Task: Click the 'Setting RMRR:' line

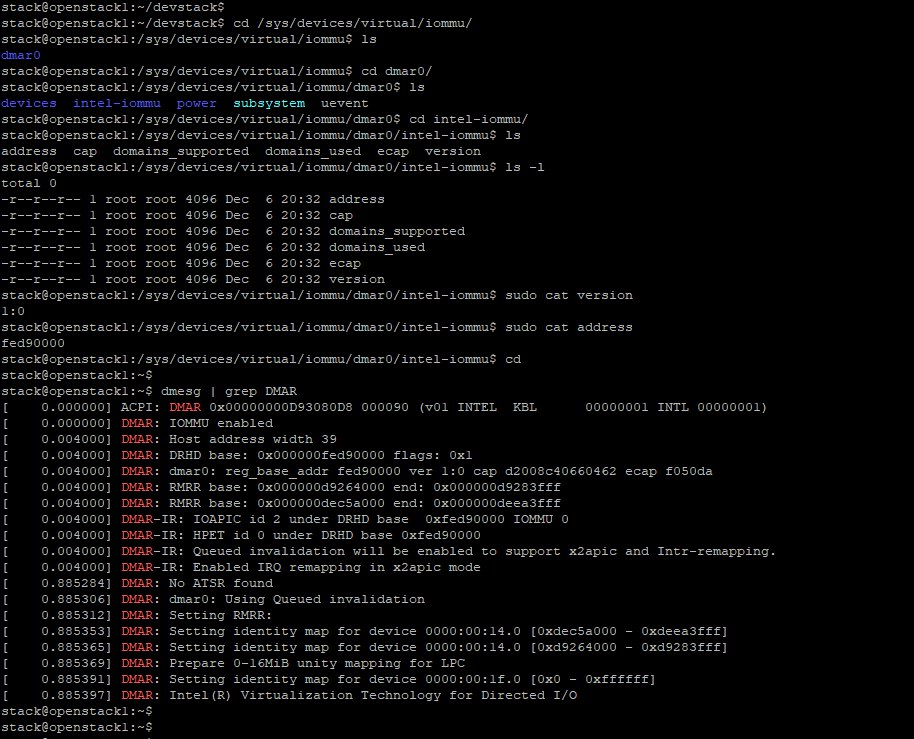Action: click(x=220, y=615)
